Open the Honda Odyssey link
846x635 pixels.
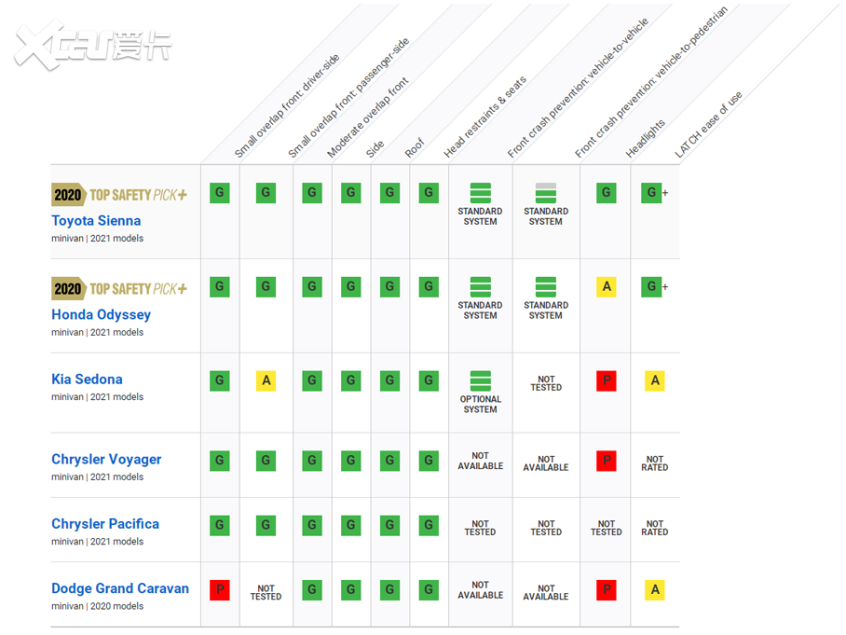[x=101, y=315]
